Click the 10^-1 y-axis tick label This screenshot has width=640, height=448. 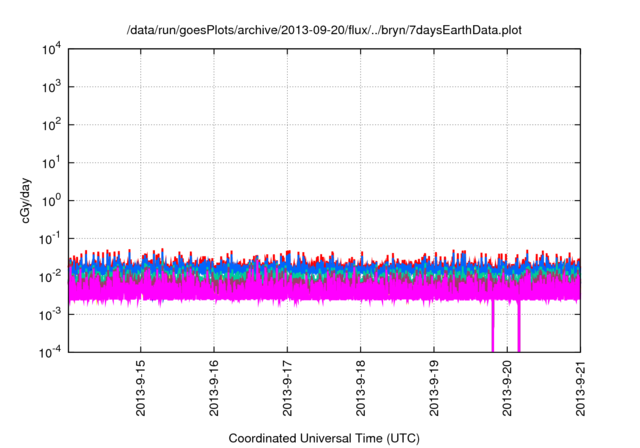point(50,239)
